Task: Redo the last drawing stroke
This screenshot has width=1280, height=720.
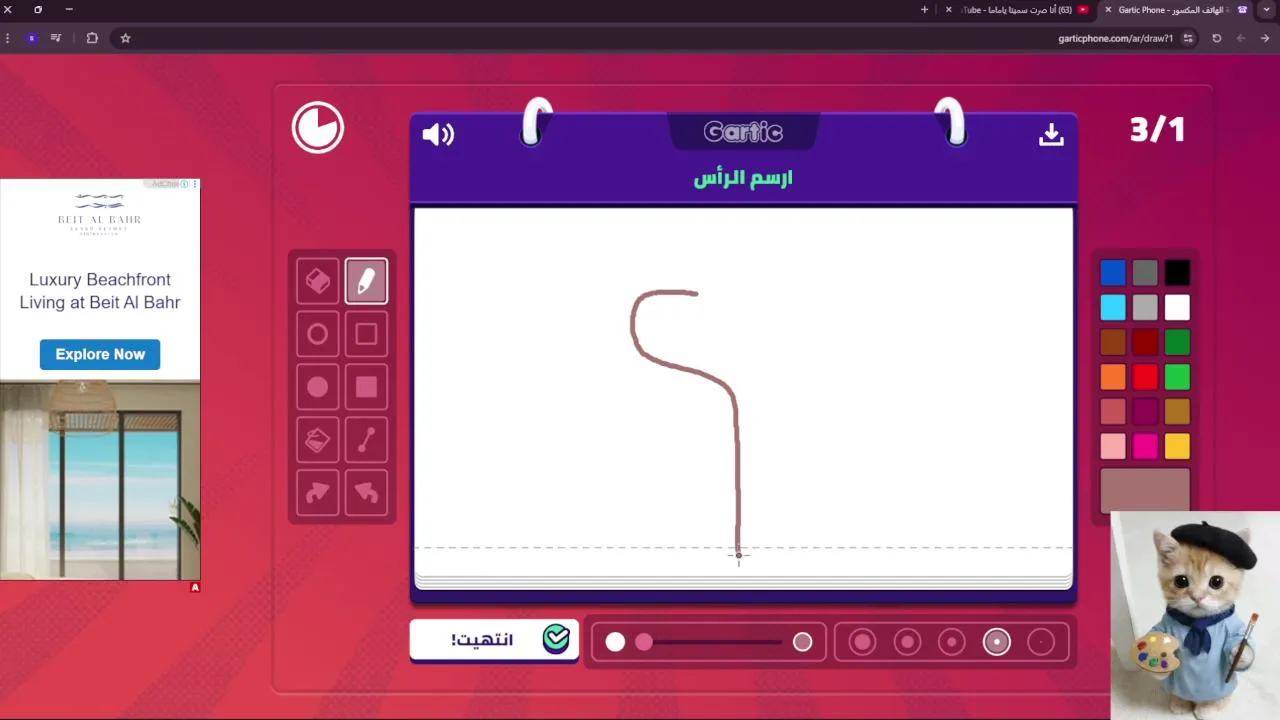Action: [318, 493]
